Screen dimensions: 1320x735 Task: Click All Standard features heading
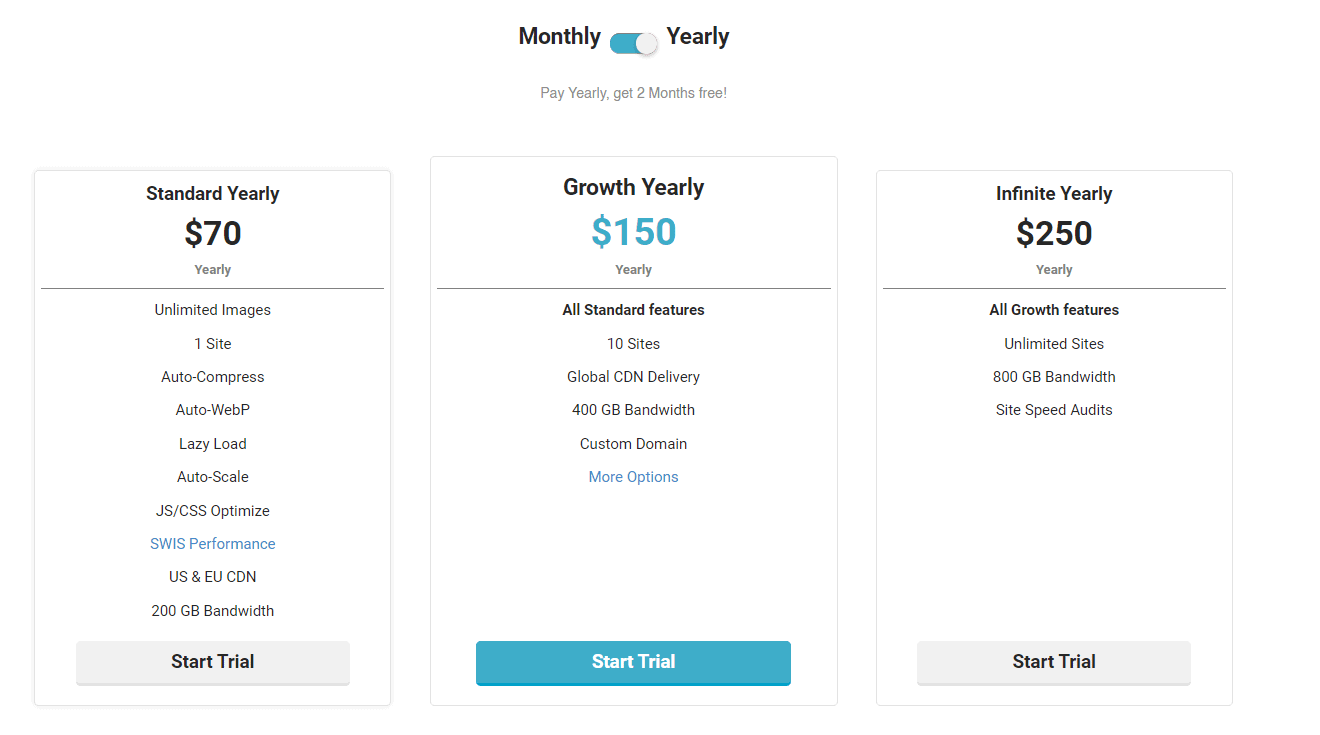[633, 309]
